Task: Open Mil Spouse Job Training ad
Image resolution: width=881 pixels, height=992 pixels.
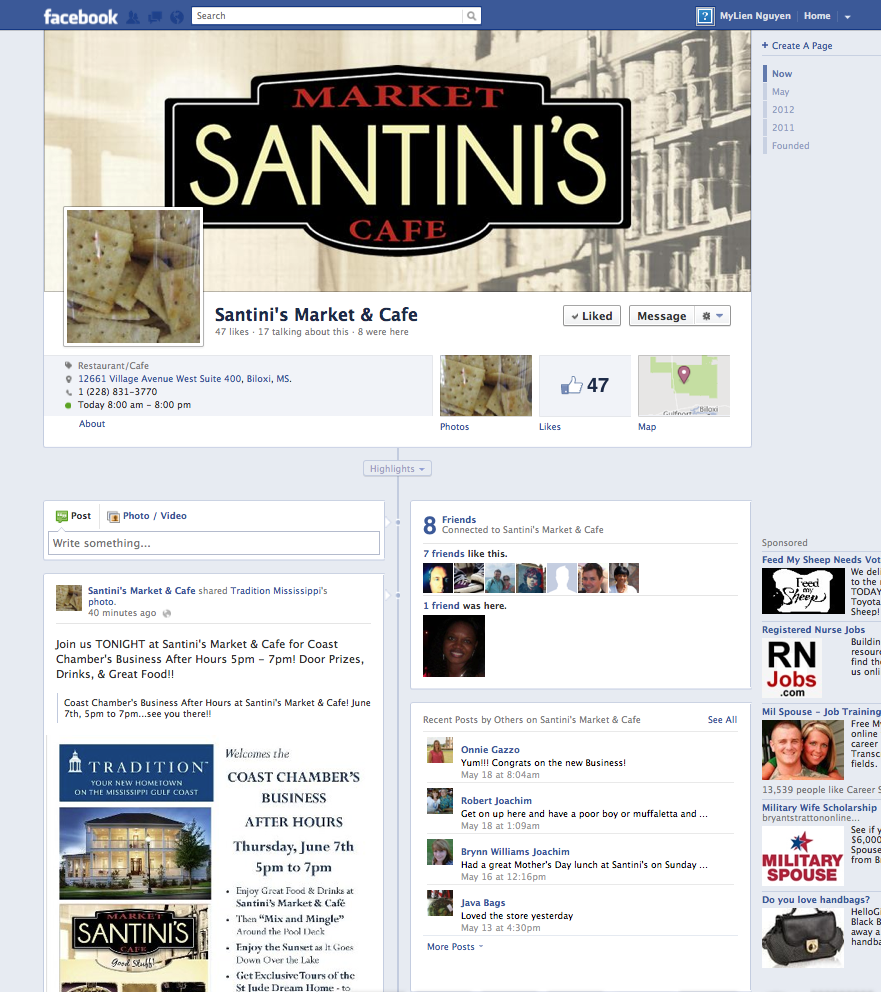Action: 821,712
